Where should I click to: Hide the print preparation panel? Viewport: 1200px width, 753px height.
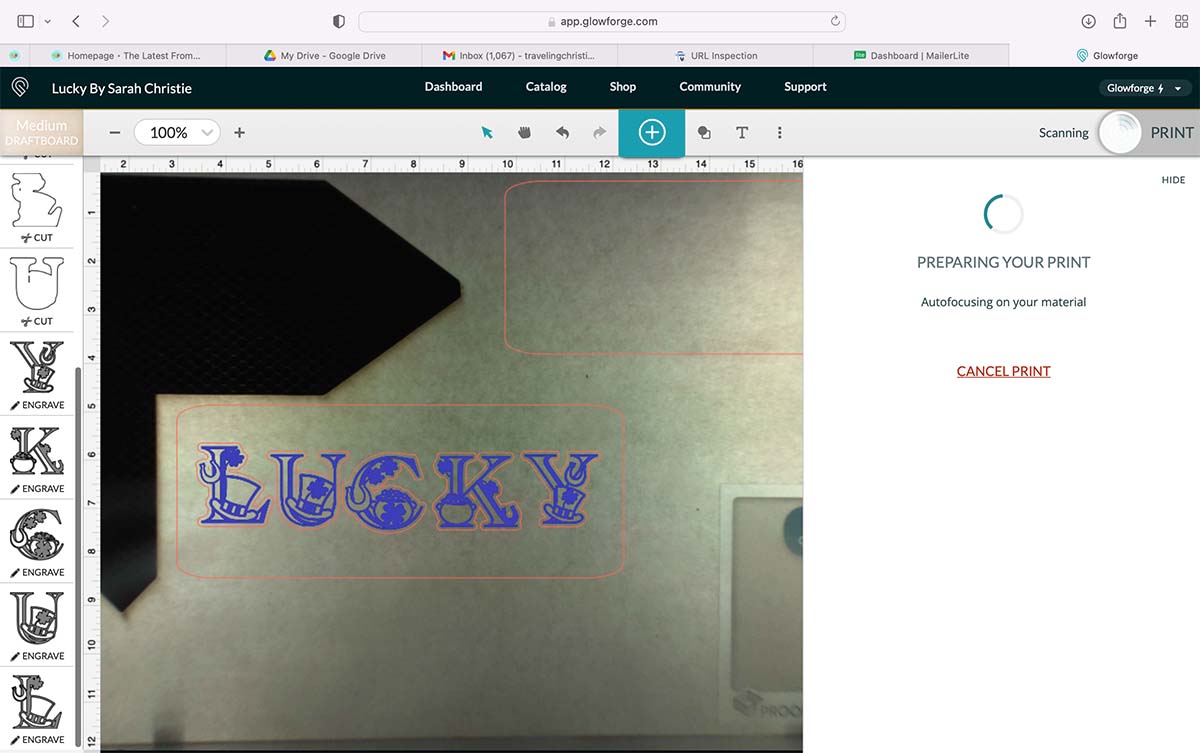[1173, 180]
